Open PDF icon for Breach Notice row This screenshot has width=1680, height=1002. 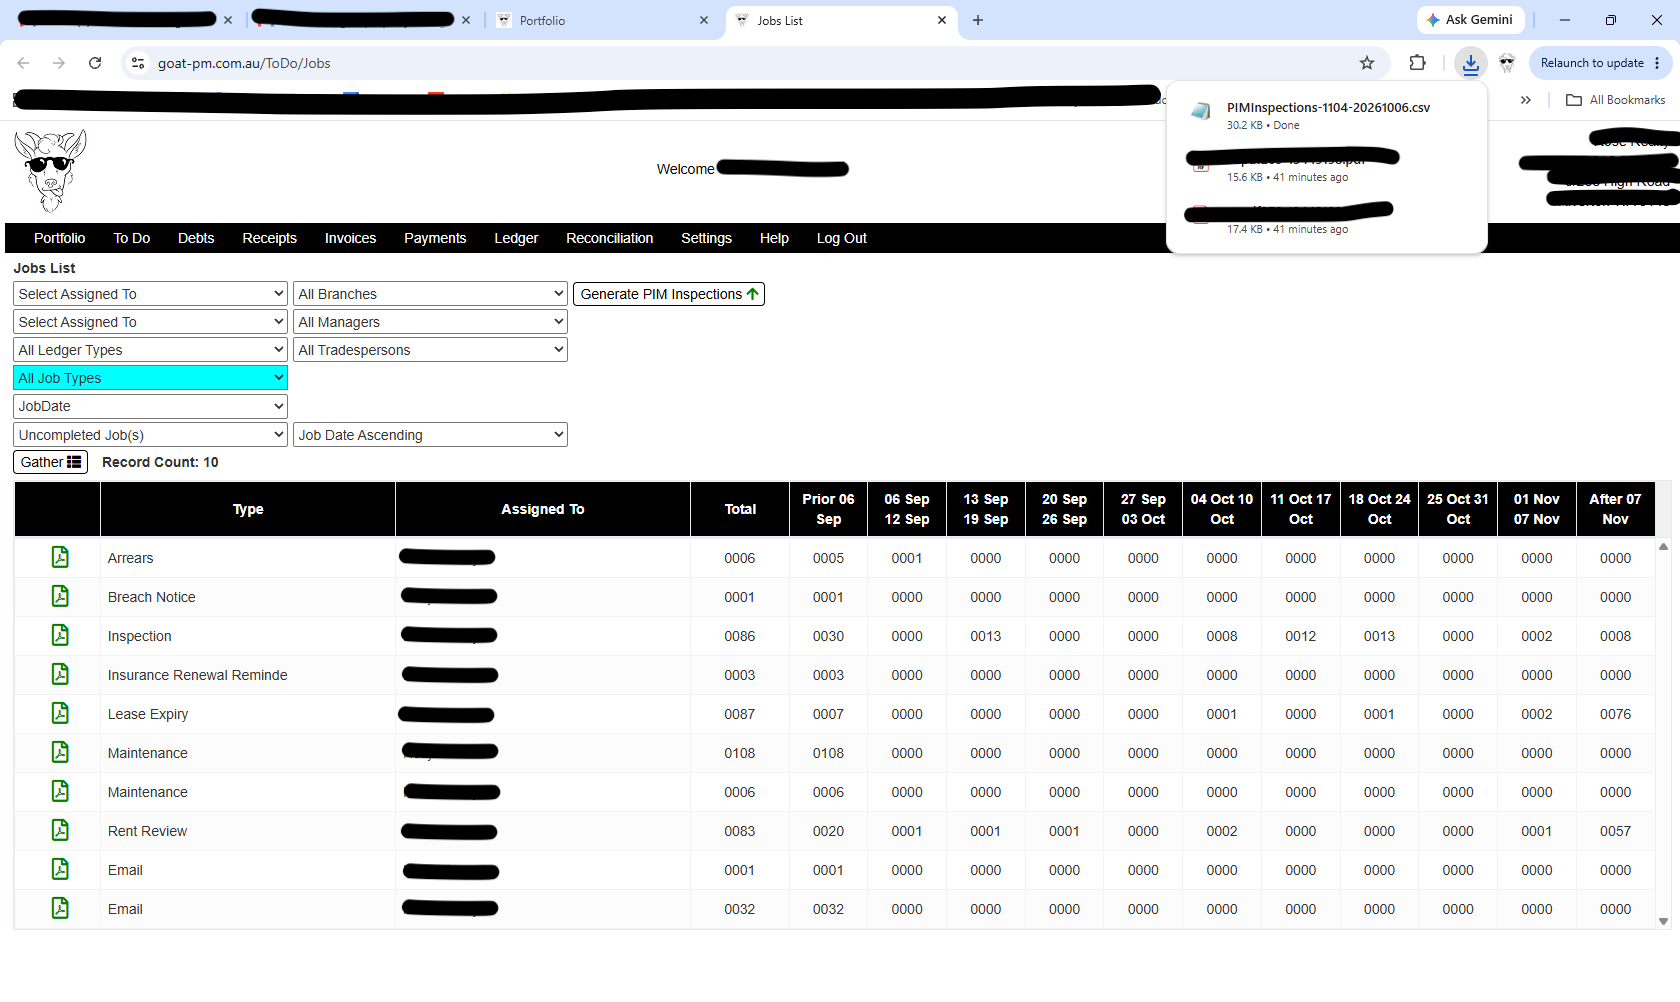pyautogui.click(x=60, y=596)
